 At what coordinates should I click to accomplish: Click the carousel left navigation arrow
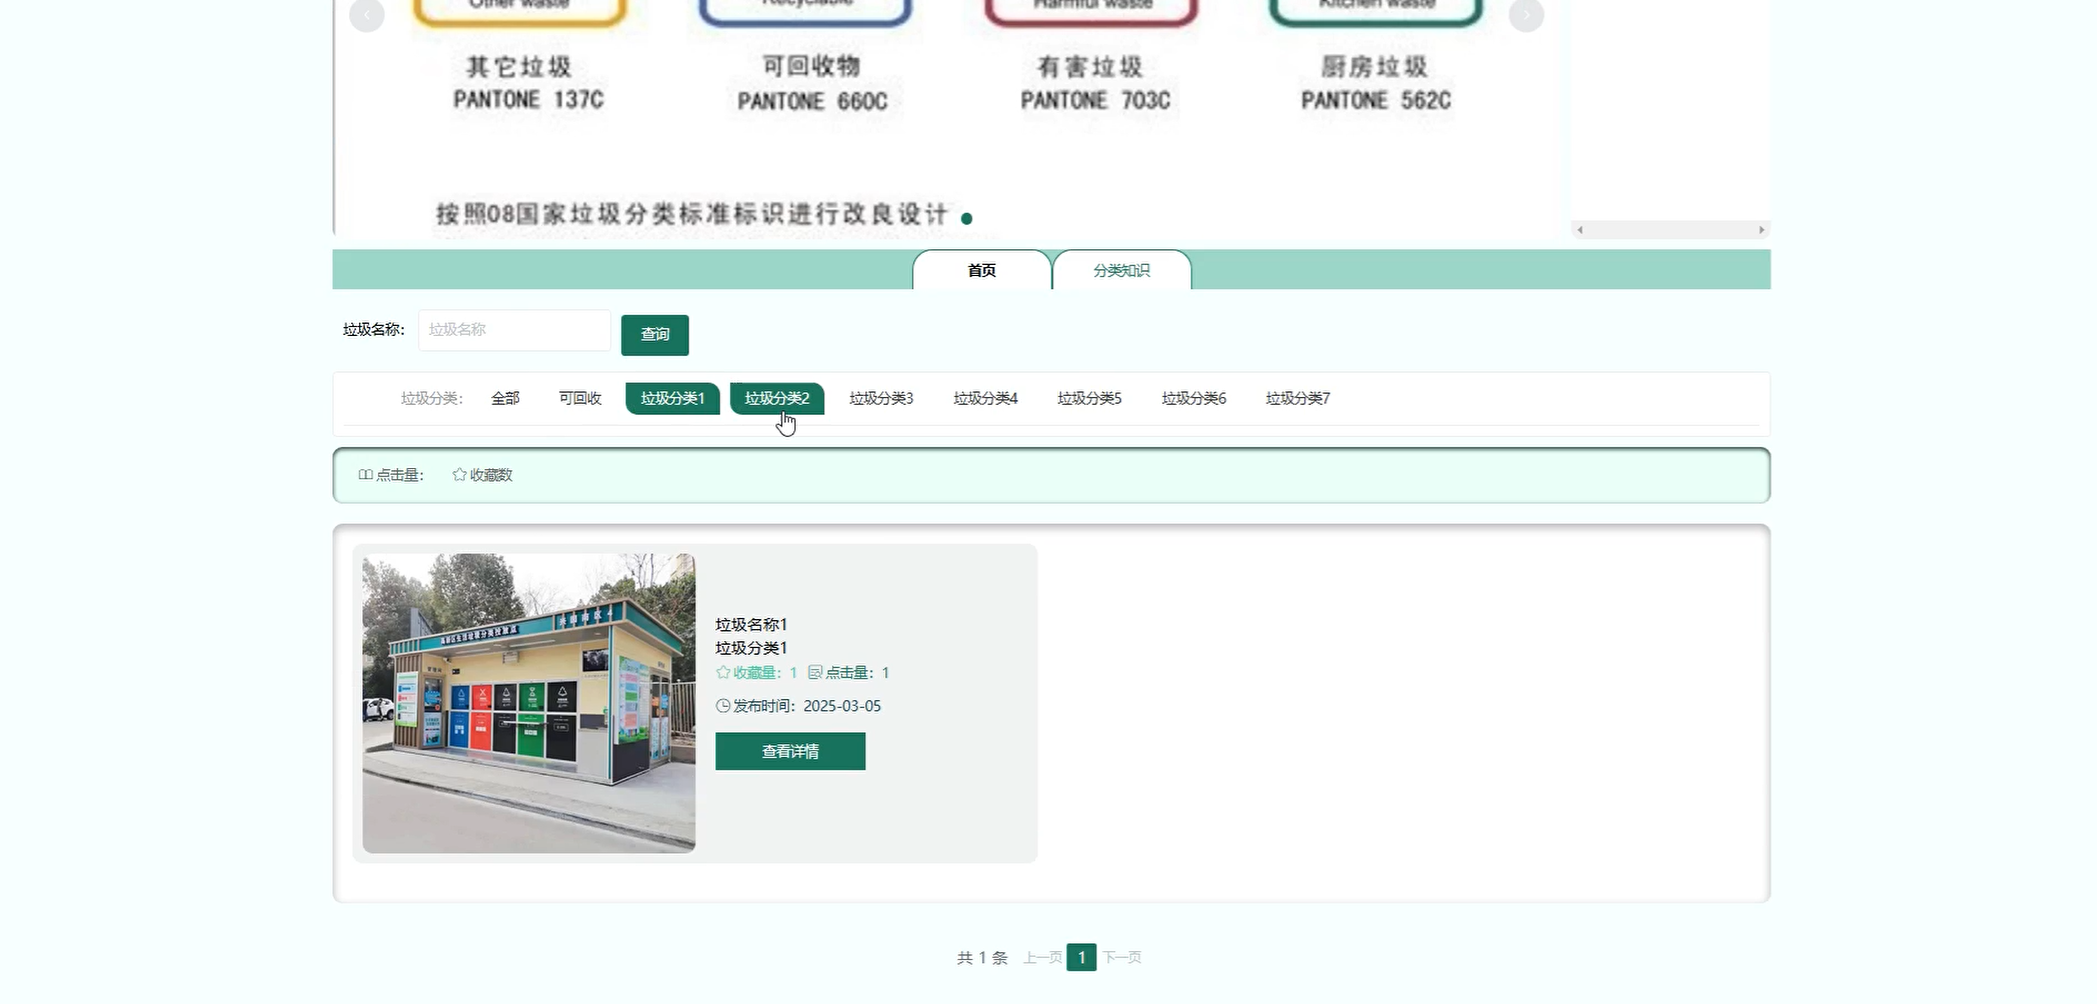[x=366, y=15]
